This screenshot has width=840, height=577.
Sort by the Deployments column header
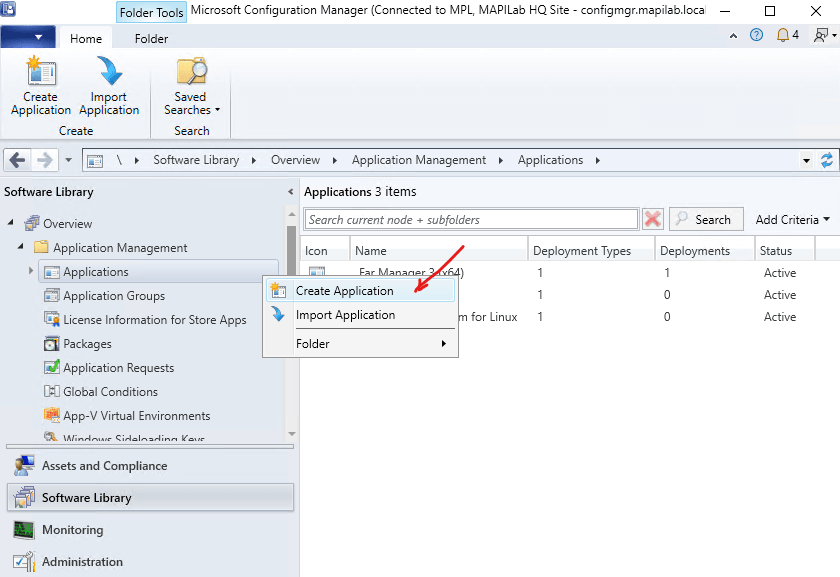(x=704, y=251)
